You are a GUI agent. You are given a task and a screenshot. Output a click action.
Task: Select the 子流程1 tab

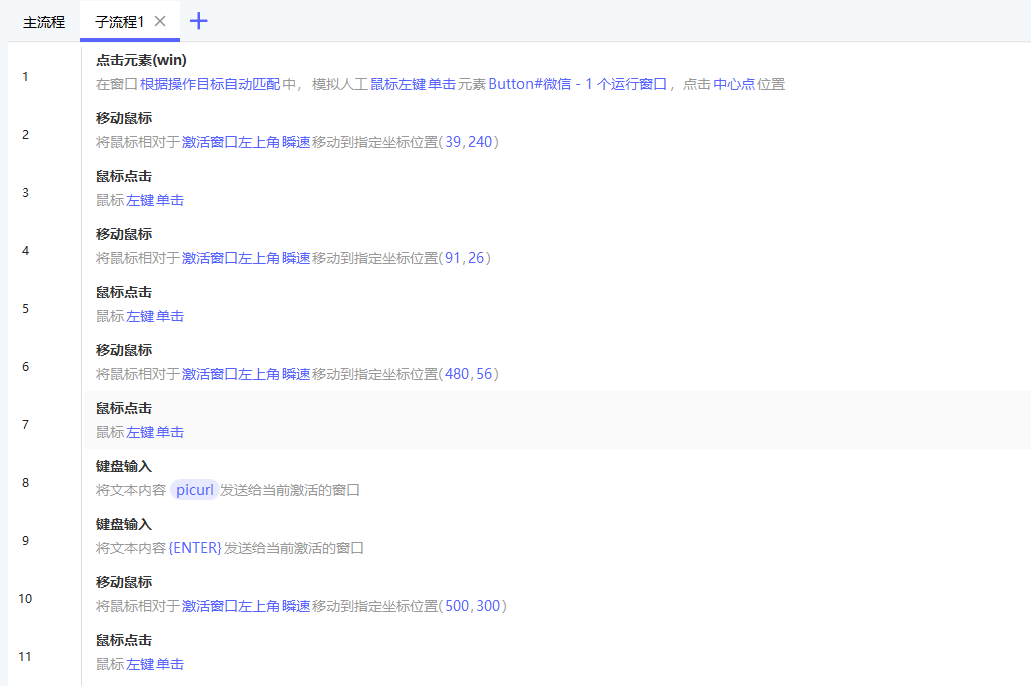tap(119, 21)
